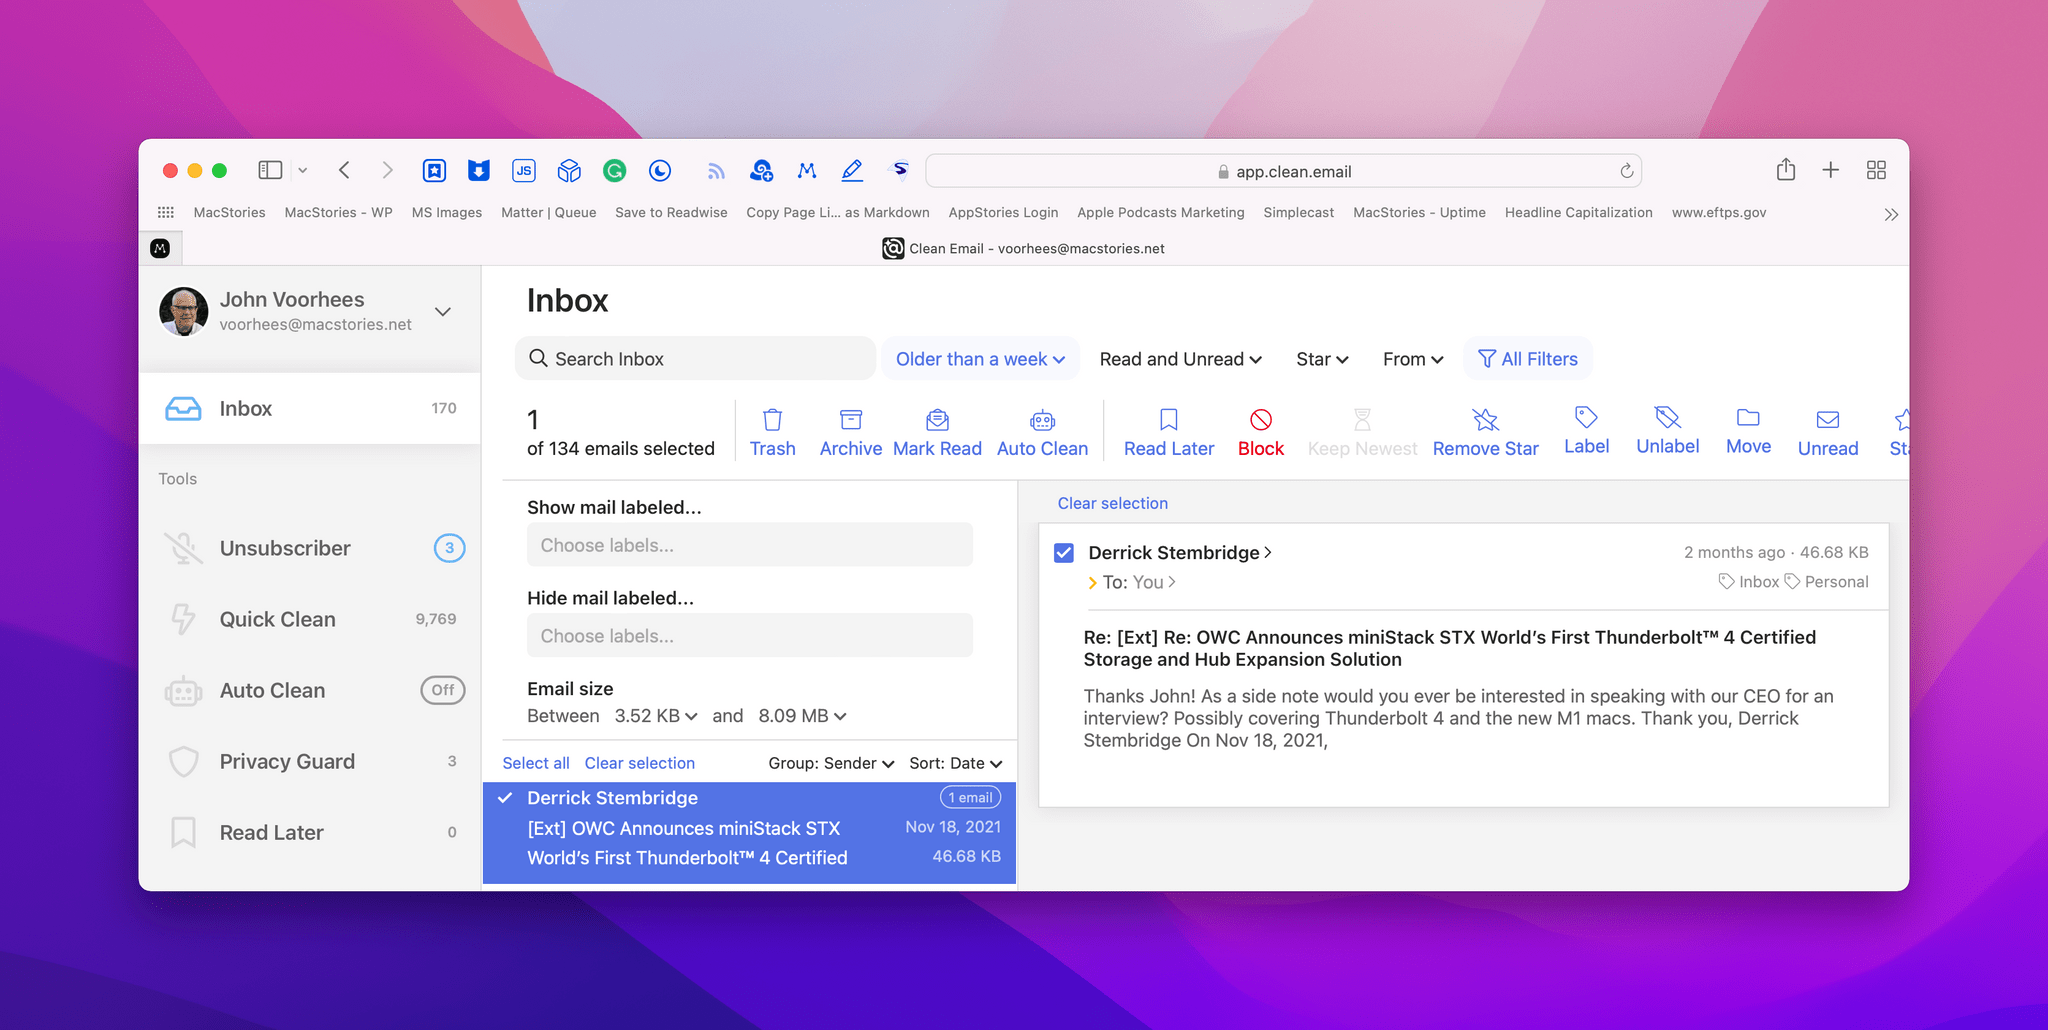Click All Filters button

pos(1527,359)
